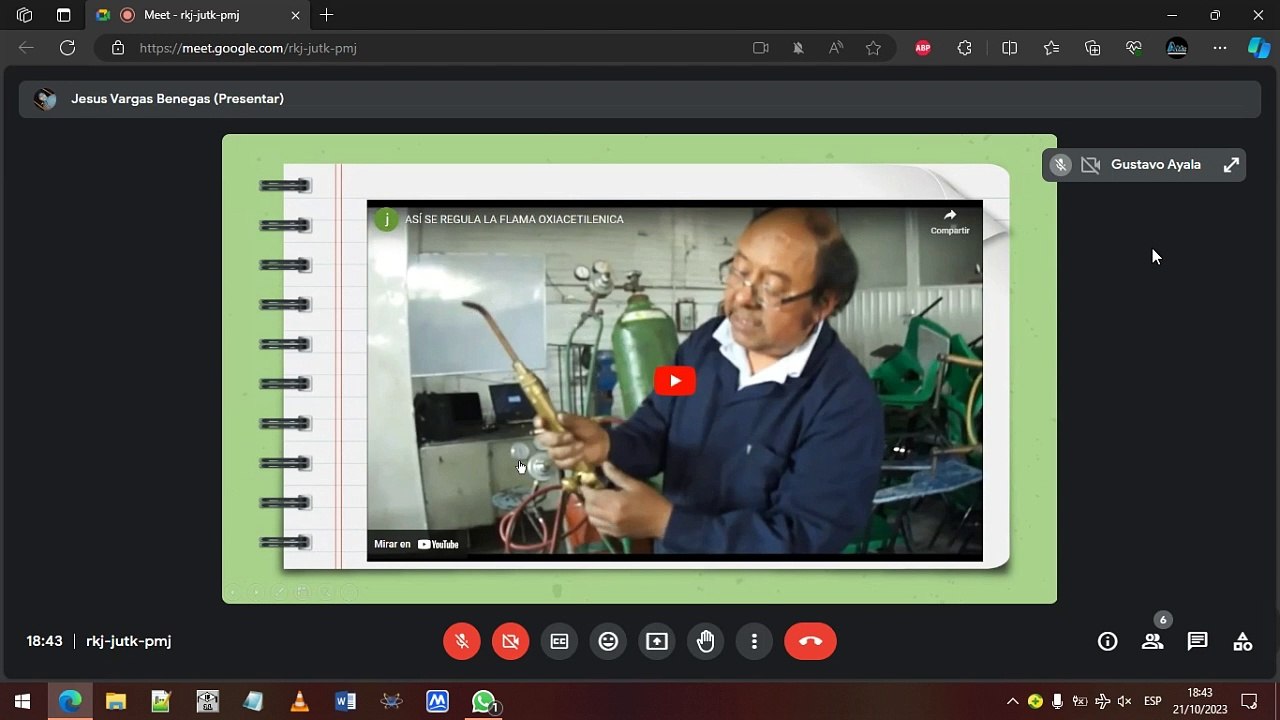Go back to the previous page

[x=26, y=48]
